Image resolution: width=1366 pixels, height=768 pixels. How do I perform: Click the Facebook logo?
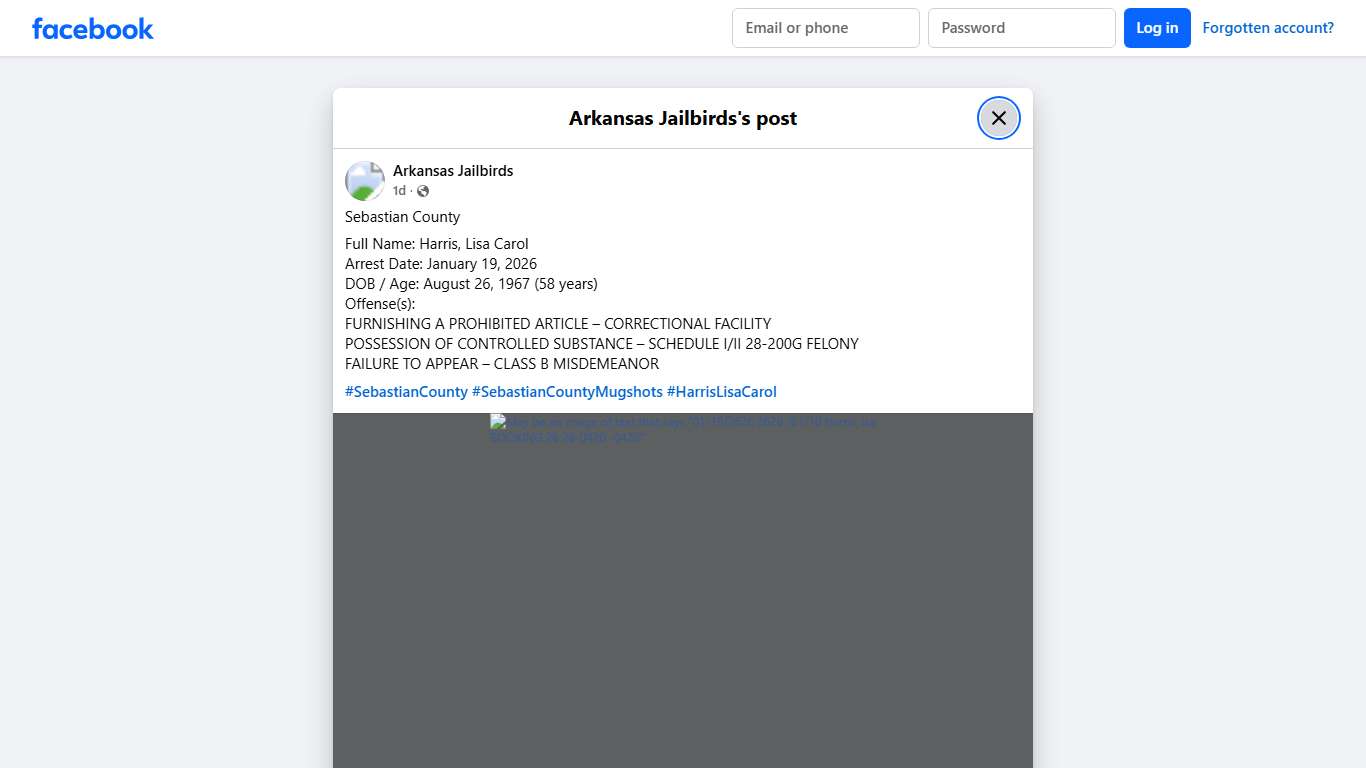[92, 28]
